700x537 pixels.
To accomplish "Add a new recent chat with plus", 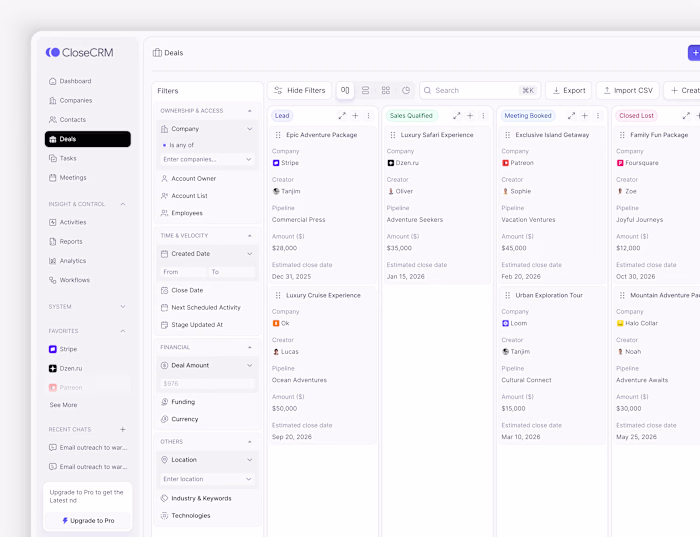I will point(123,429).
